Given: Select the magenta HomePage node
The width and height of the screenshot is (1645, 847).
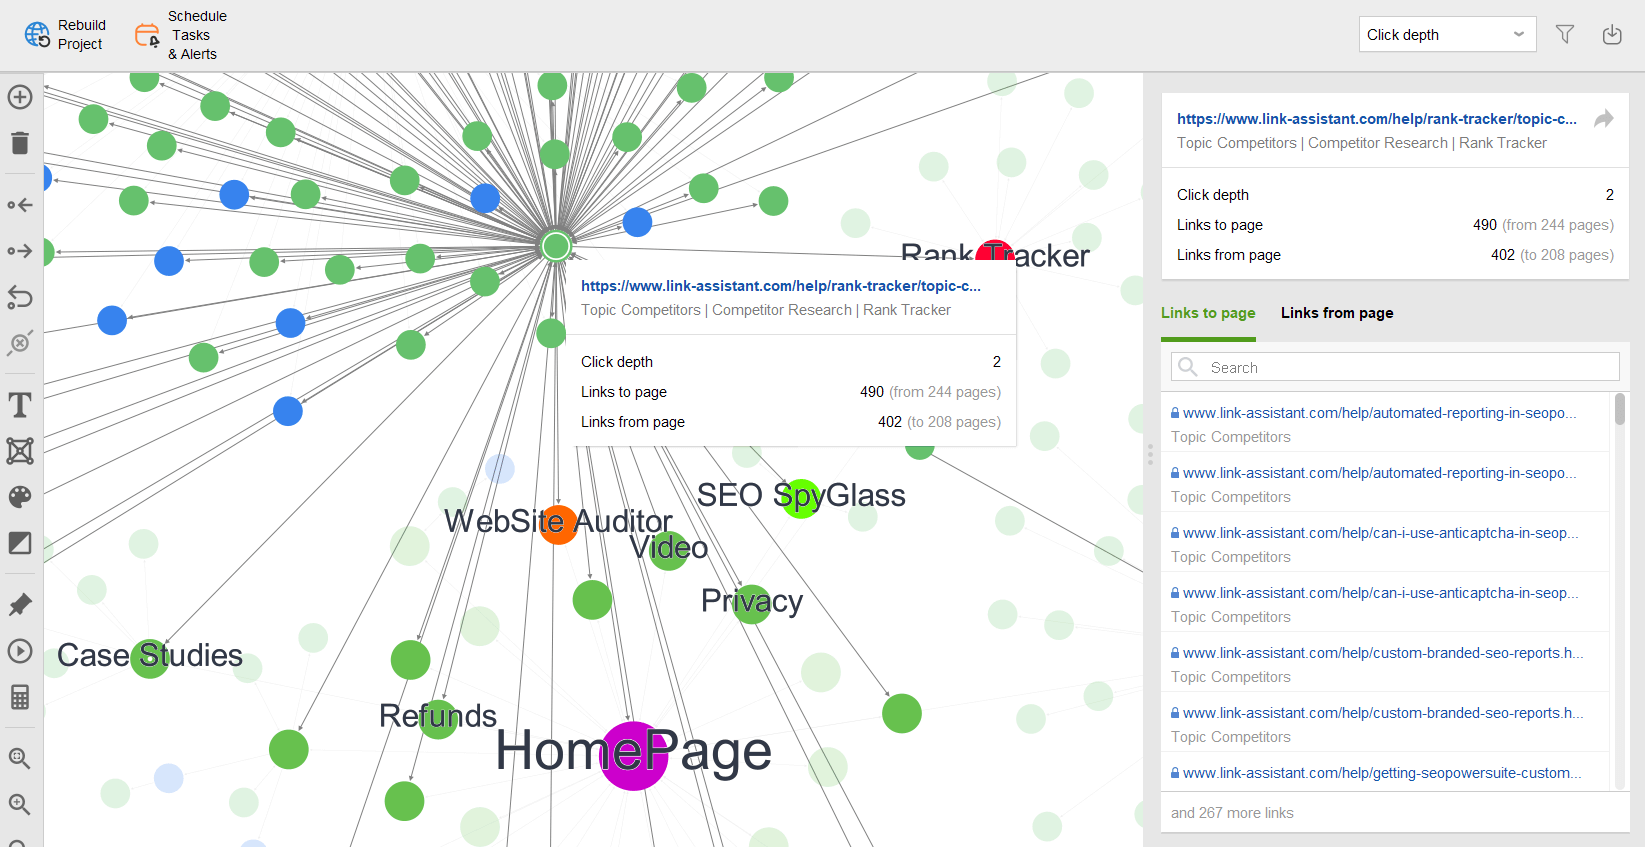Looking at the screenshot, I should (634, 756).
